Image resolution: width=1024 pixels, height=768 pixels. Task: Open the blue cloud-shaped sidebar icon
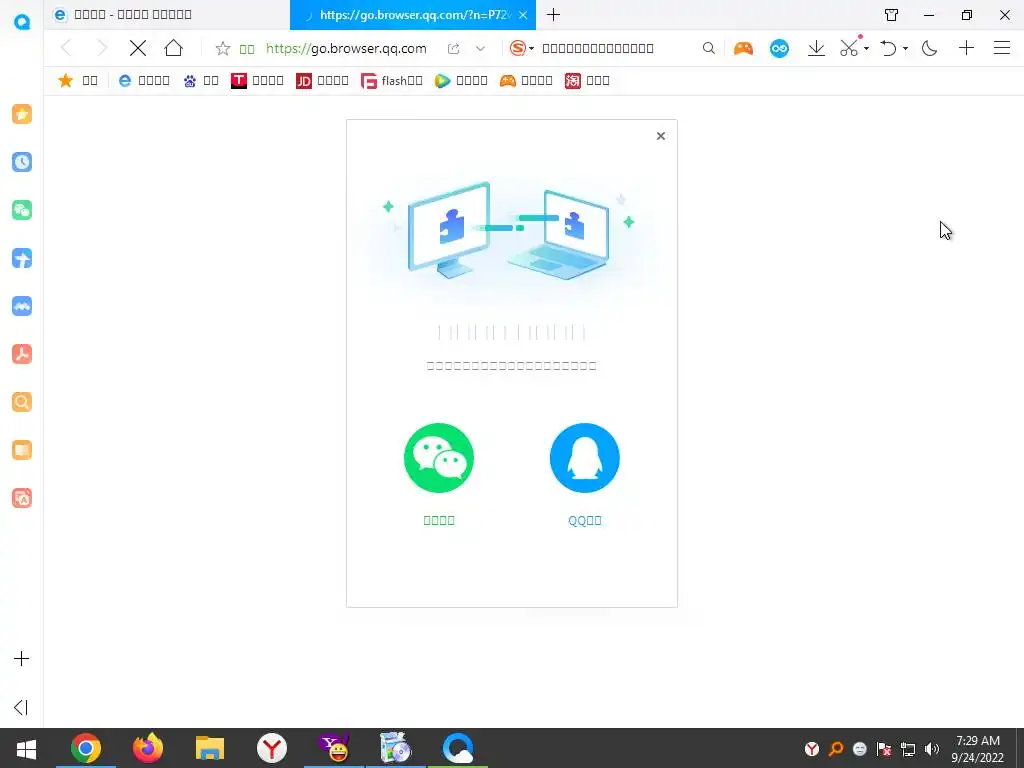(22, 306)
